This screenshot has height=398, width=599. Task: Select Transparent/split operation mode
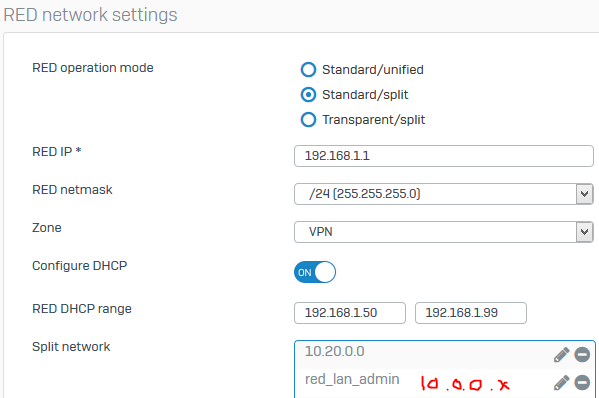(308, 120)
